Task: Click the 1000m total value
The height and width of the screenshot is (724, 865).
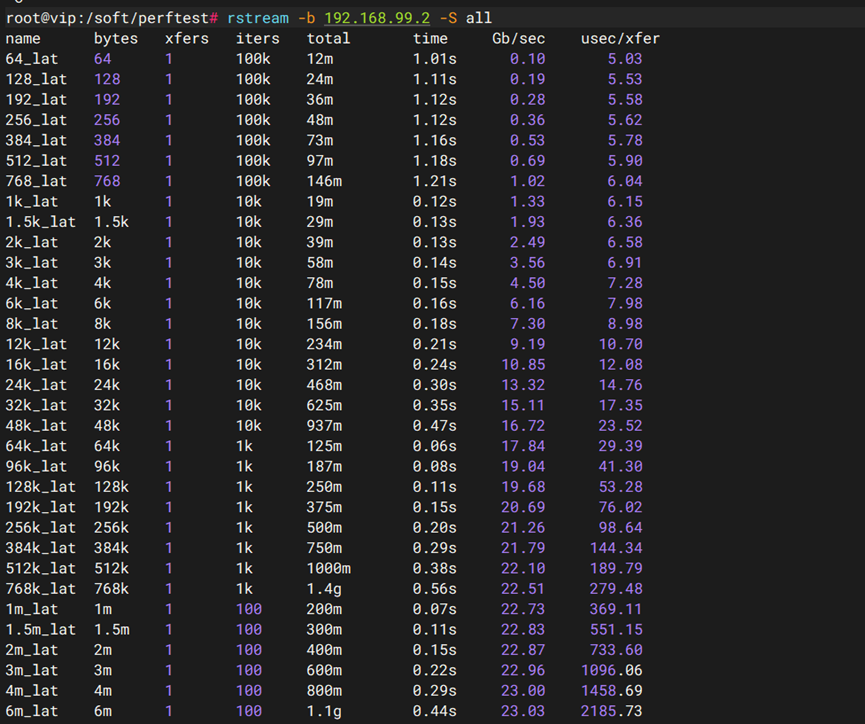Action: tap(328, 568)
